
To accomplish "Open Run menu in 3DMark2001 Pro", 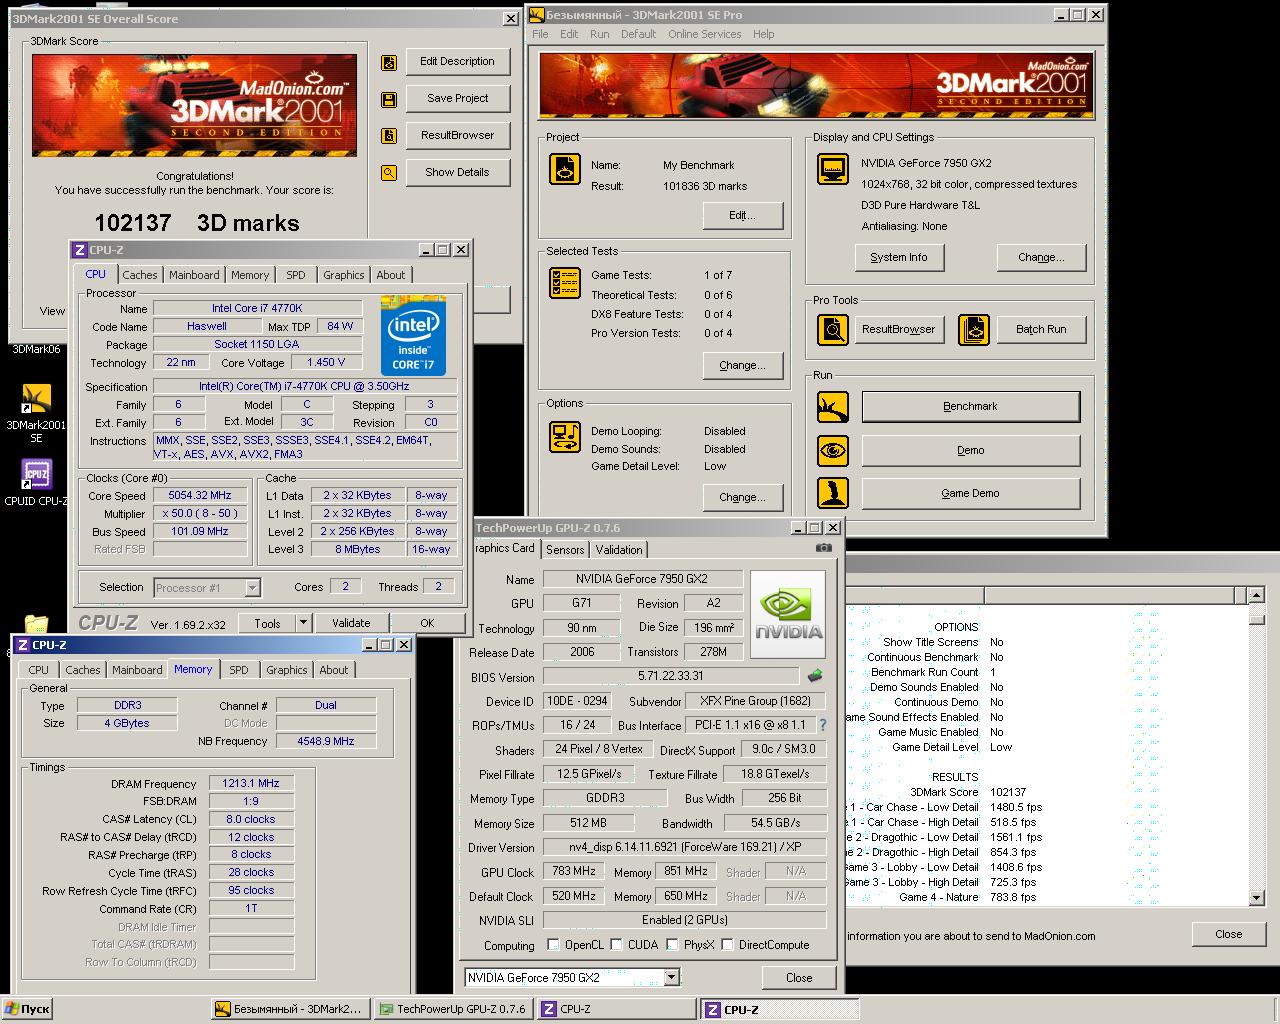I will tap(599, 34).
